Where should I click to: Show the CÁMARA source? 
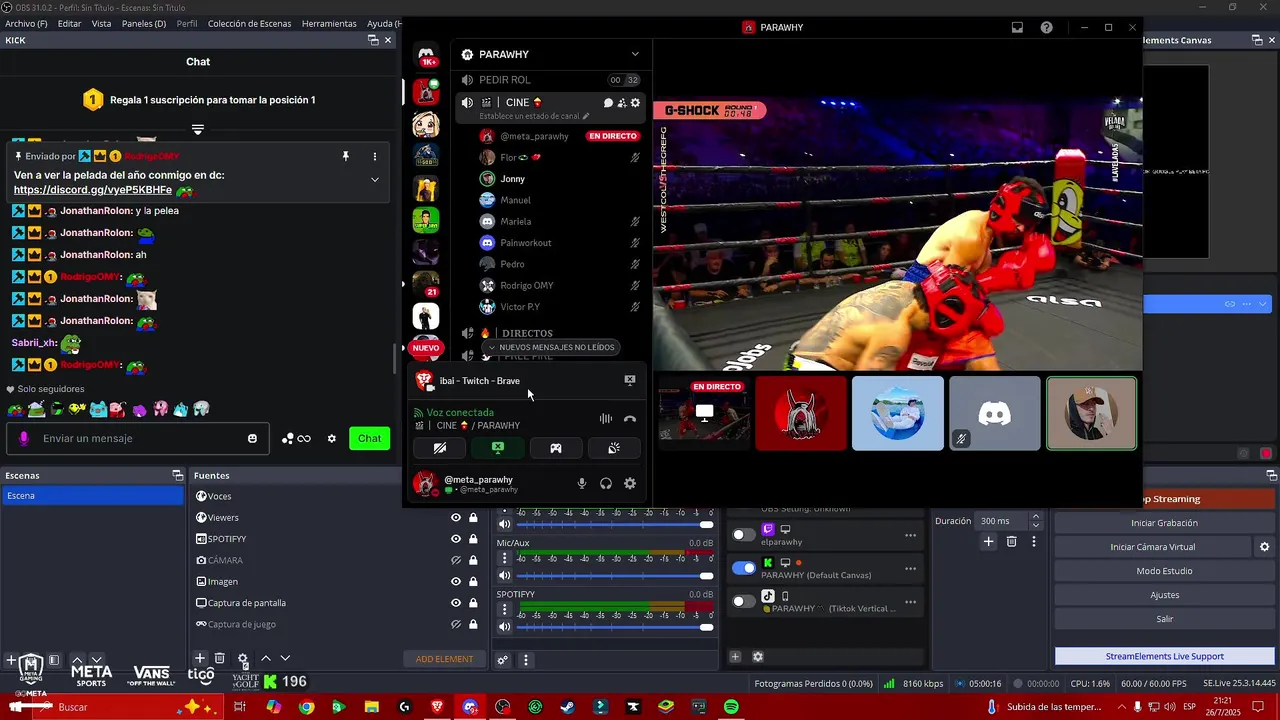[456, 560]
